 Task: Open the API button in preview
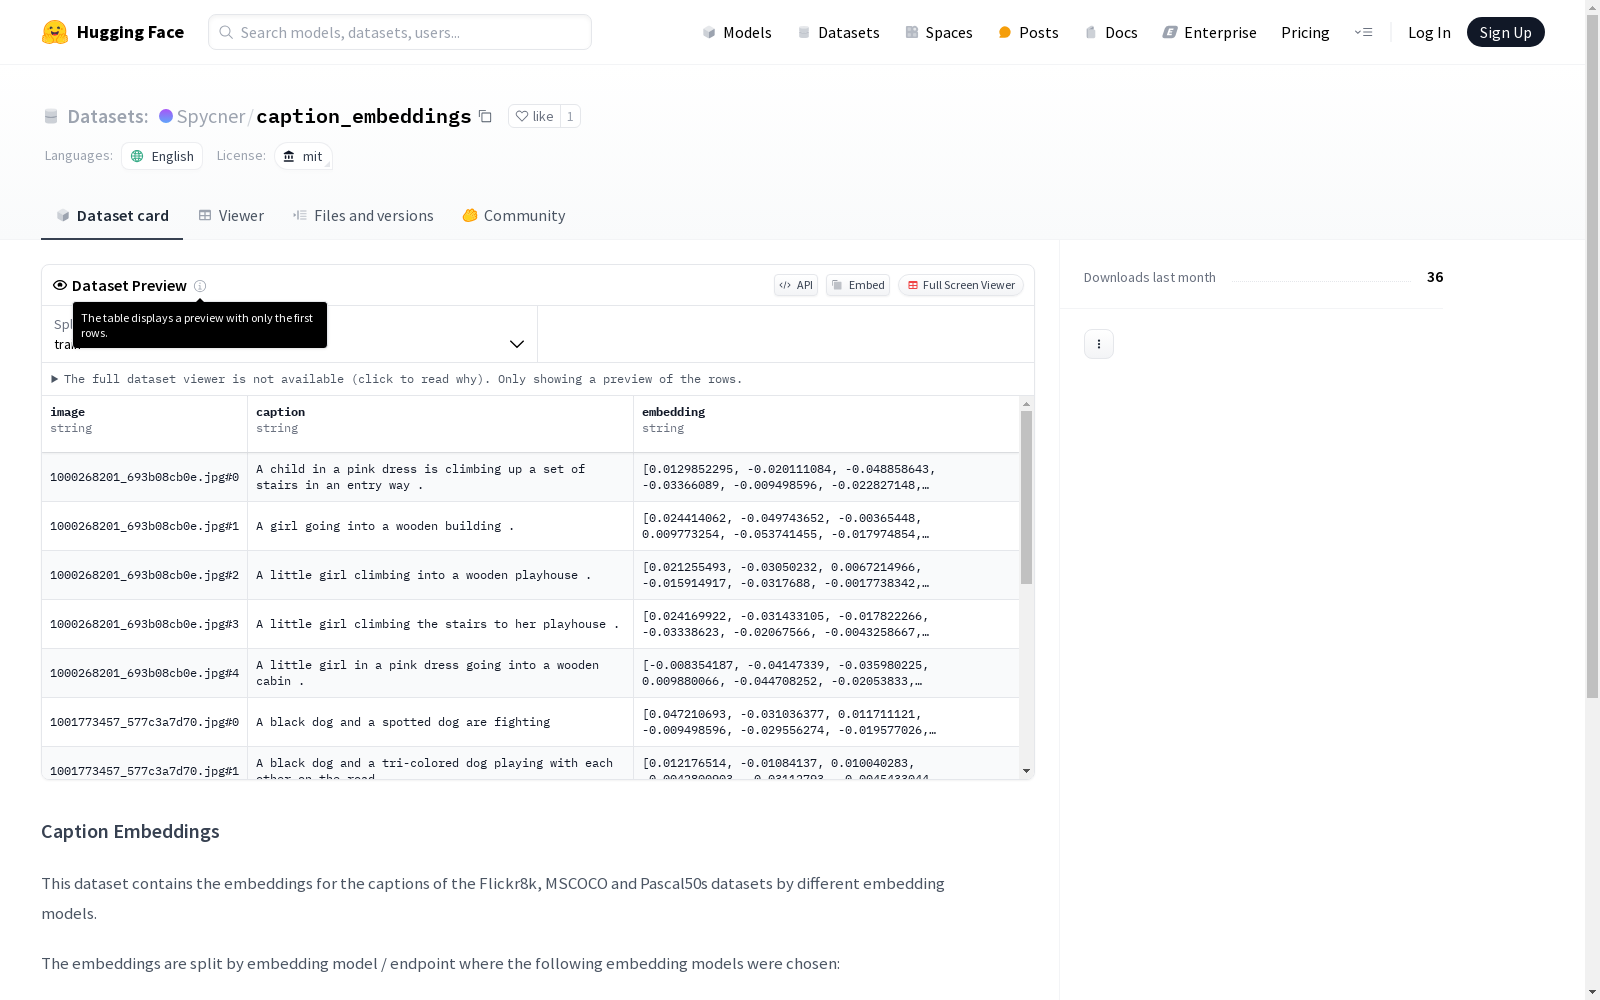(796, 285)
